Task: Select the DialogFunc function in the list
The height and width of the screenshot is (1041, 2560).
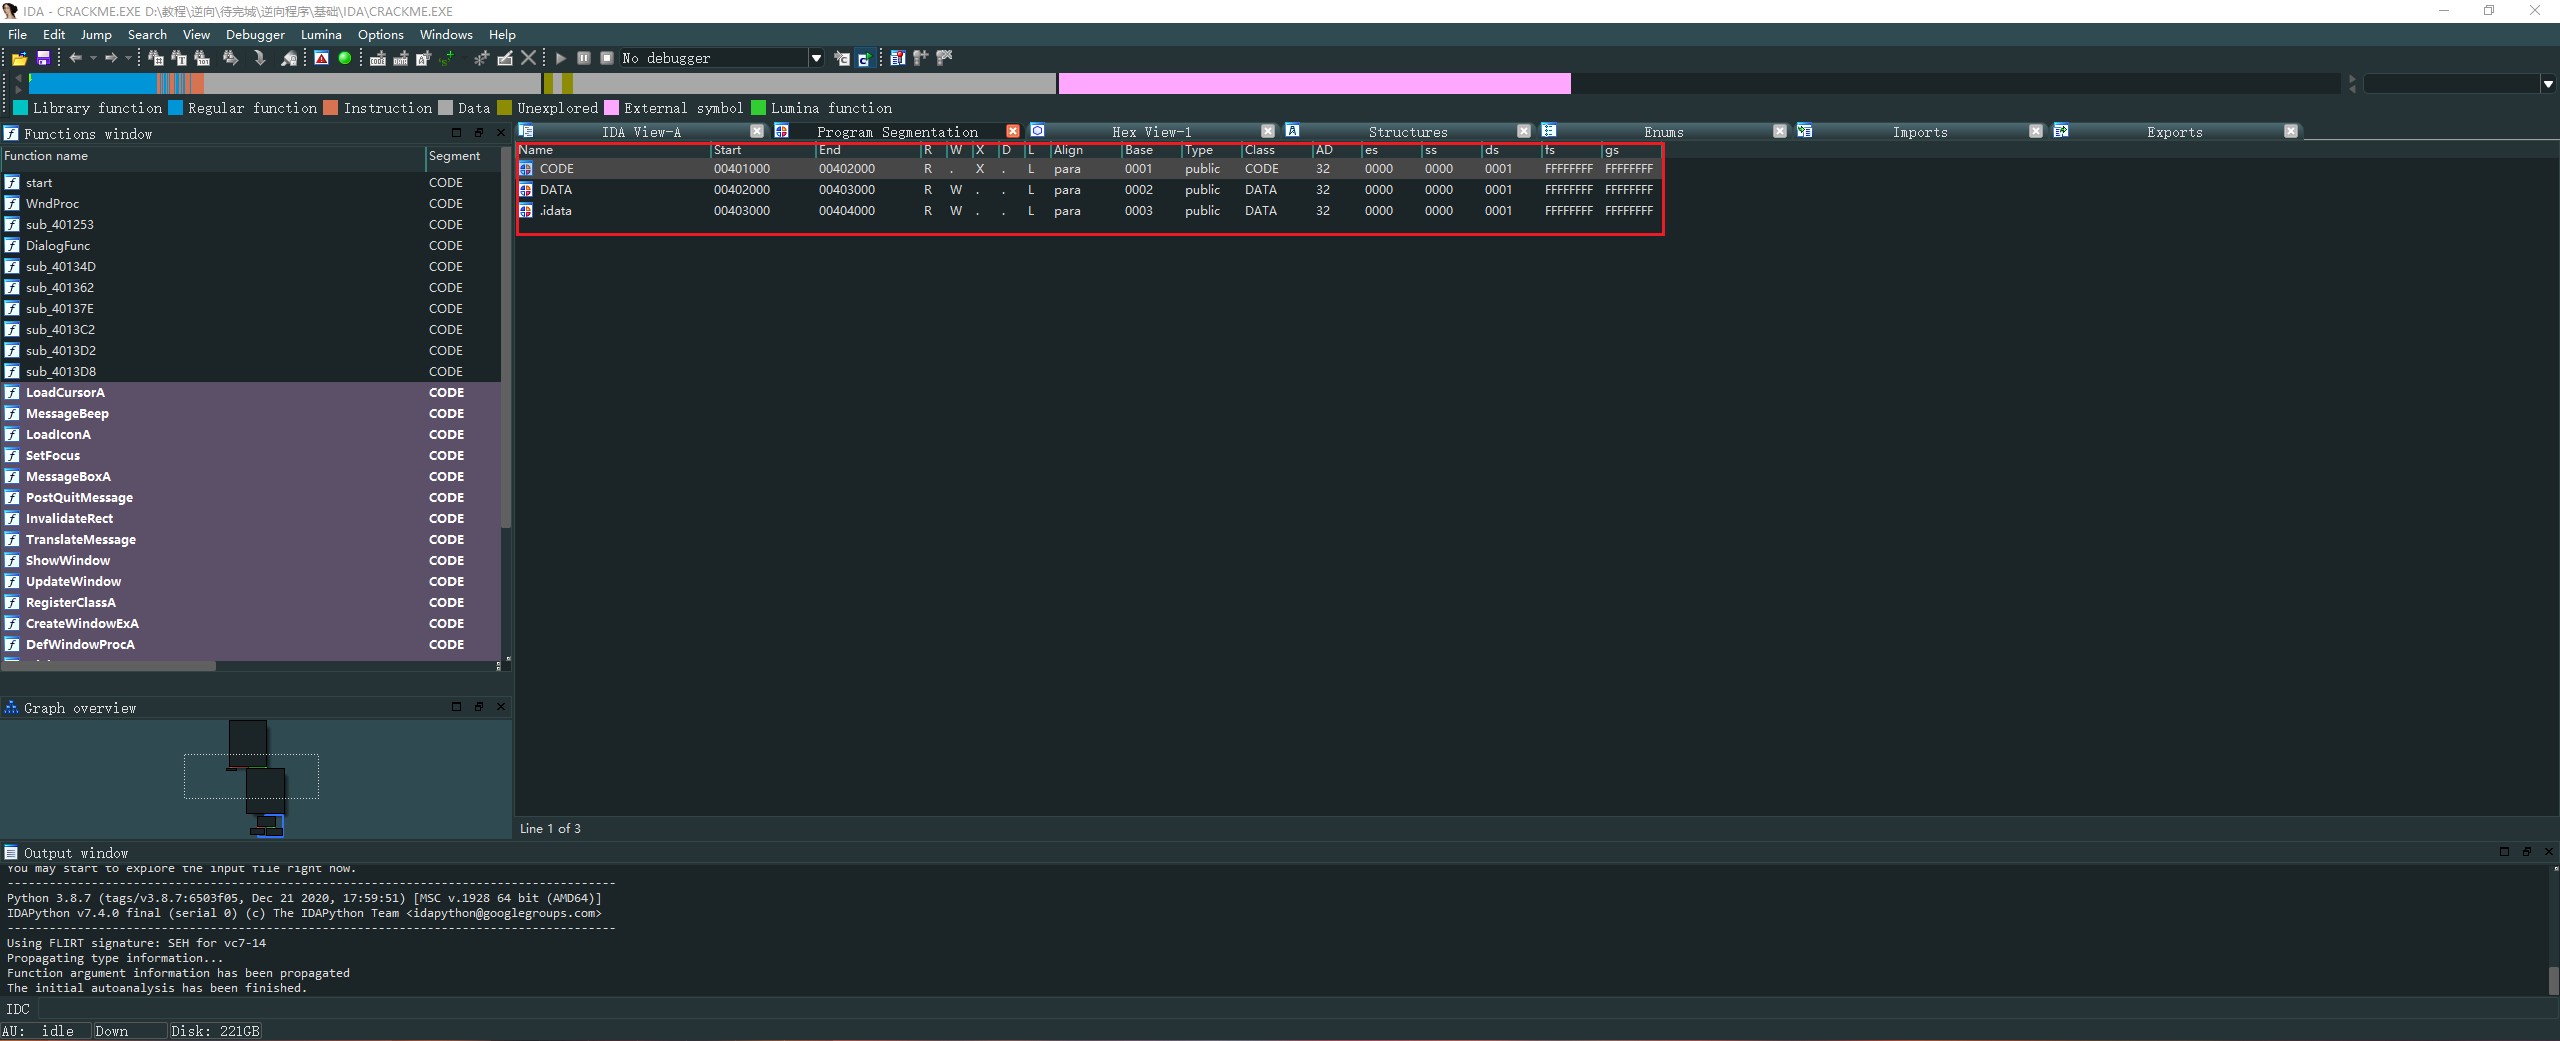Action: click(58, 246)
